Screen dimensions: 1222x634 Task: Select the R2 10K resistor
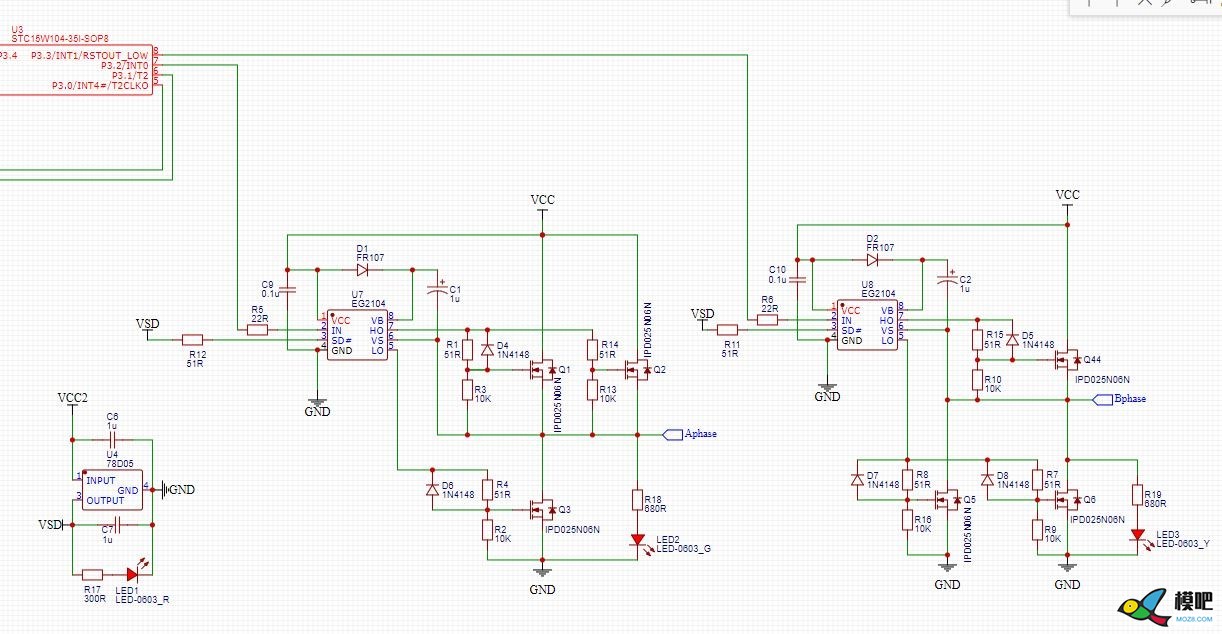tap(487, 529)
